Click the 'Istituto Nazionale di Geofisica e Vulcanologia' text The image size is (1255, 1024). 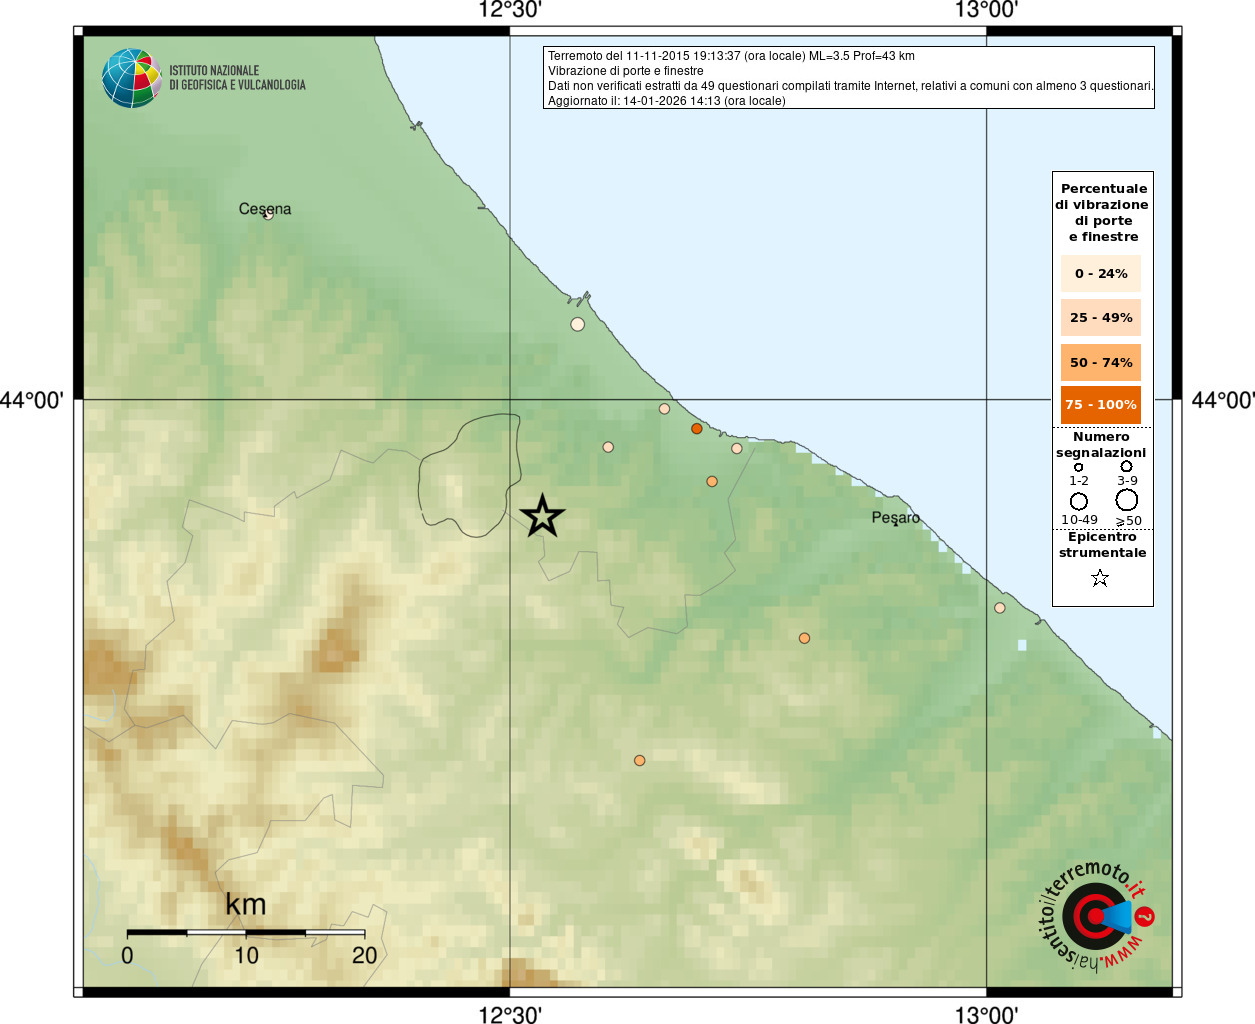237,78
